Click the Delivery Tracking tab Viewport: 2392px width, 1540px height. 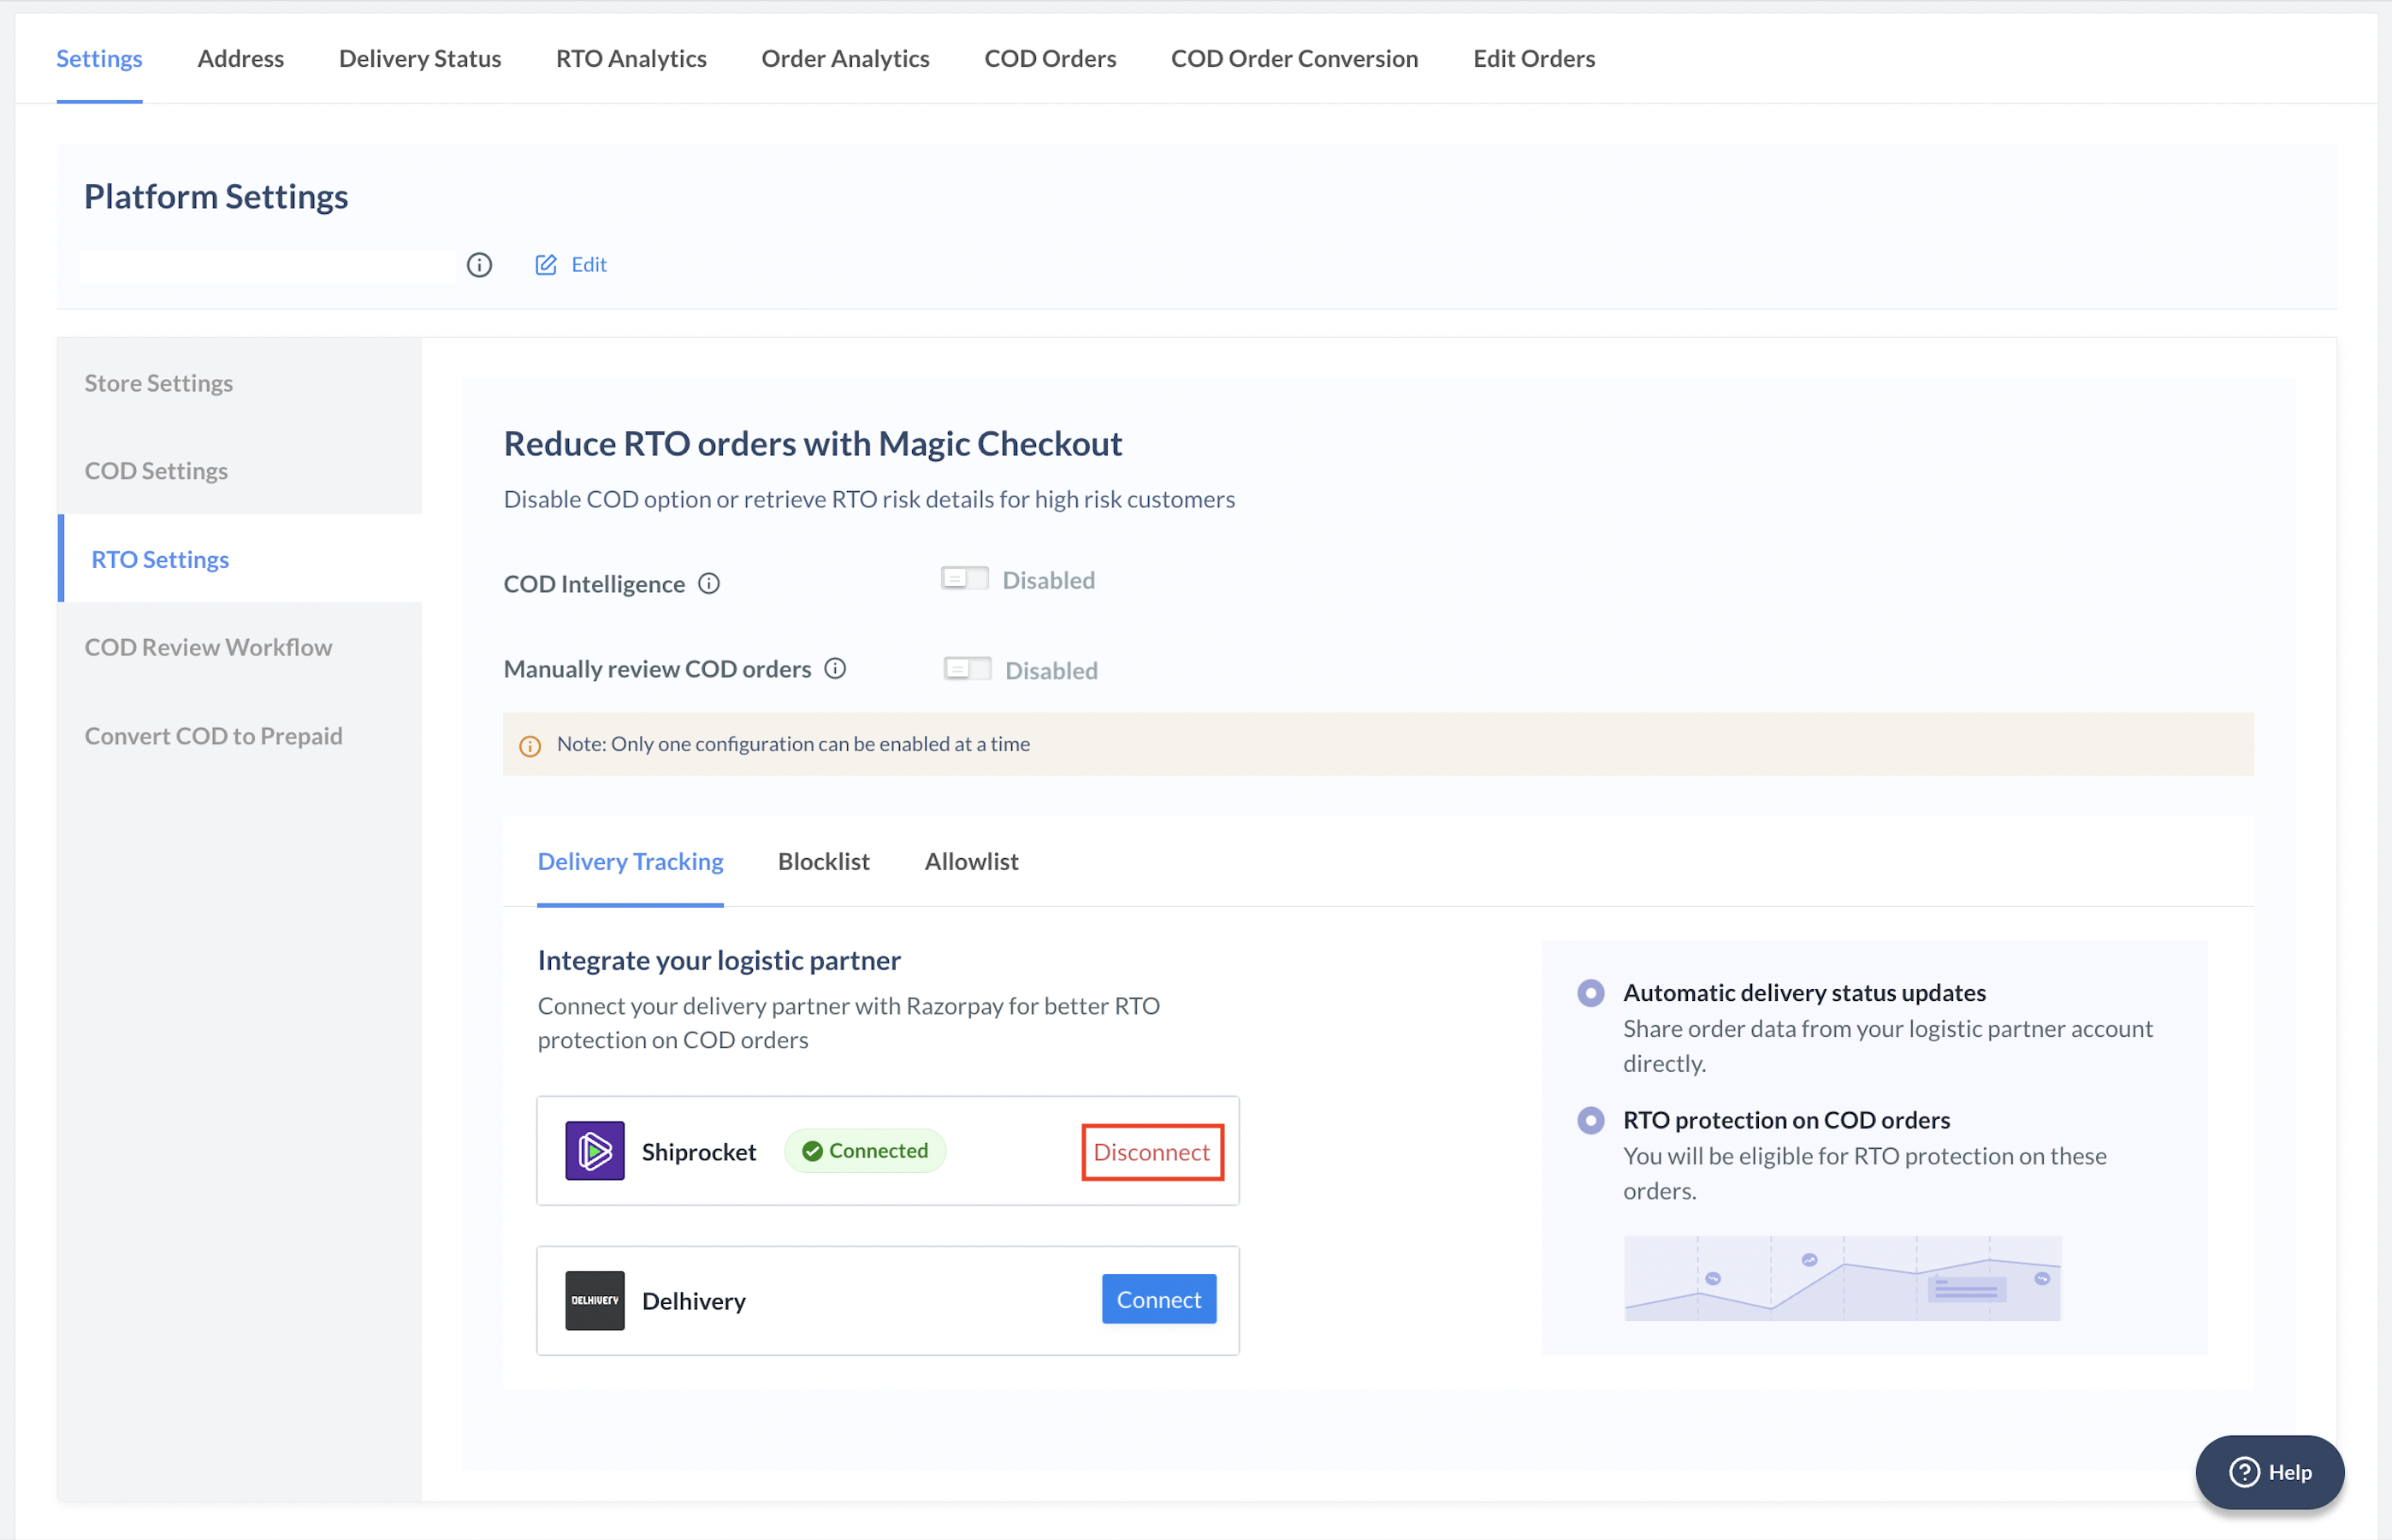point(631,860)
